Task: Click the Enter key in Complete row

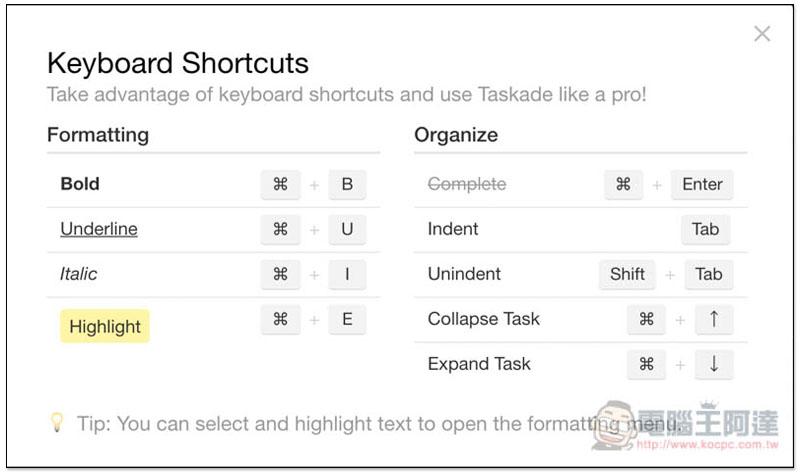Action: coord(702,184)
